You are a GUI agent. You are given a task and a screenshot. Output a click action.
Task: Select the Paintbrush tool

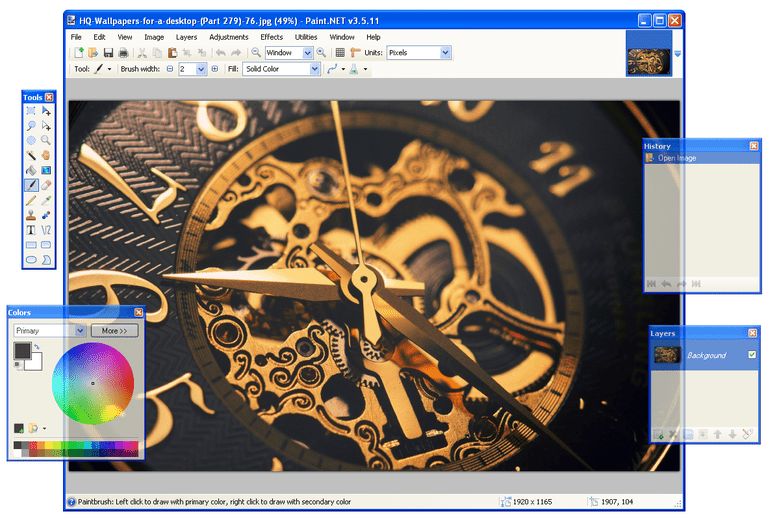coord(31,185)
